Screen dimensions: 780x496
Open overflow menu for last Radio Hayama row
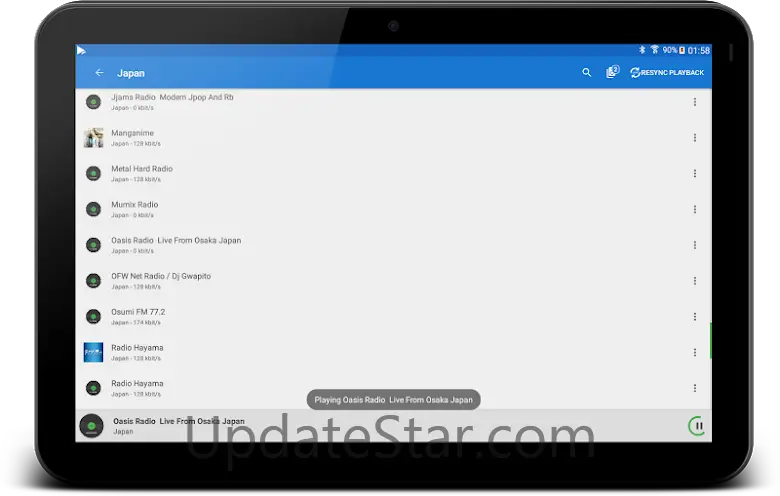(x=694, y=388)
